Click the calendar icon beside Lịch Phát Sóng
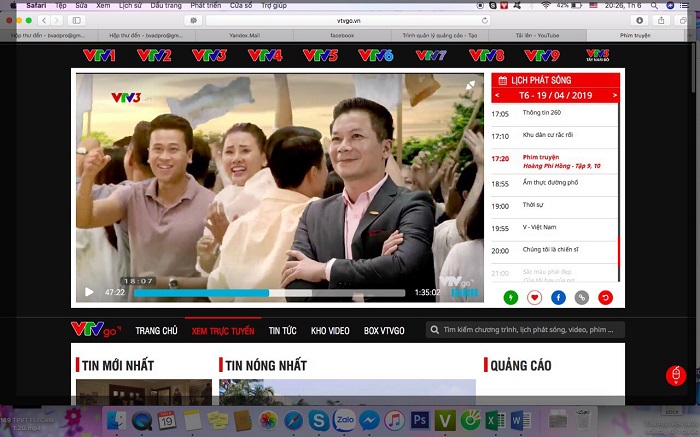Viewport: 700px width, 437px height. [x=503, y=80]
